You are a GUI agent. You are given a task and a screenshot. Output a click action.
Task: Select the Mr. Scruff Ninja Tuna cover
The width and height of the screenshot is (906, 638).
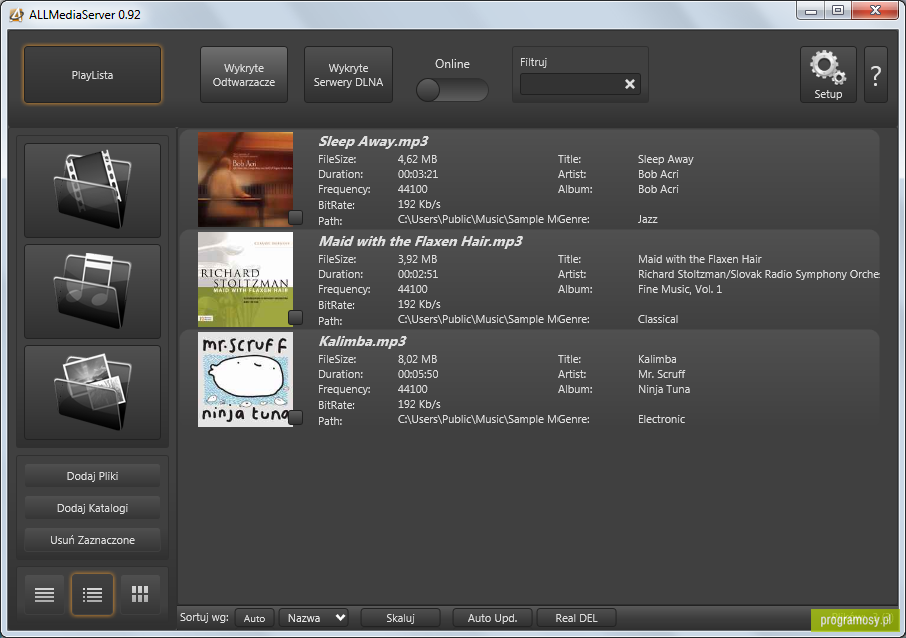pyautogui.click(x=246, y=379)
